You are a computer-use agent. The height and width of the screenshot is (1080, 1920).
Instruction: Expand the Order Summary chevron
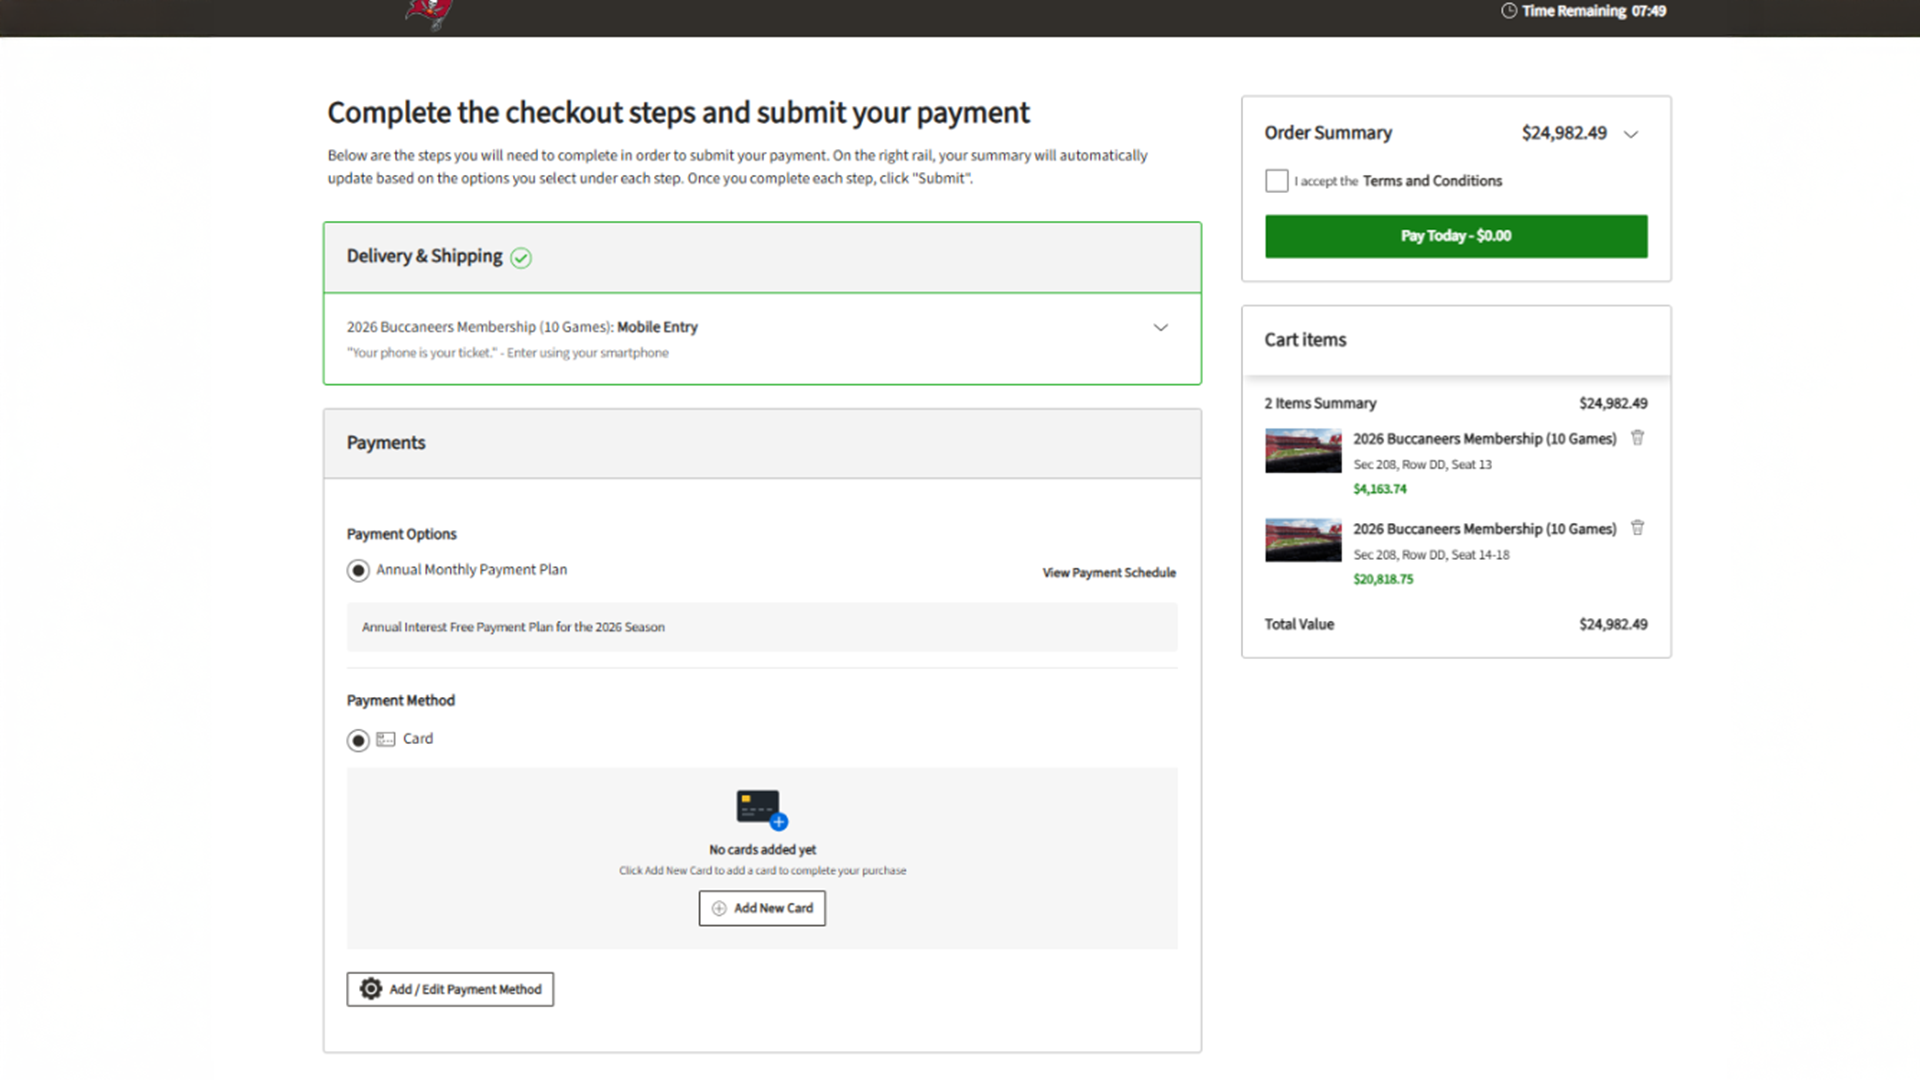pos(1631,134)
